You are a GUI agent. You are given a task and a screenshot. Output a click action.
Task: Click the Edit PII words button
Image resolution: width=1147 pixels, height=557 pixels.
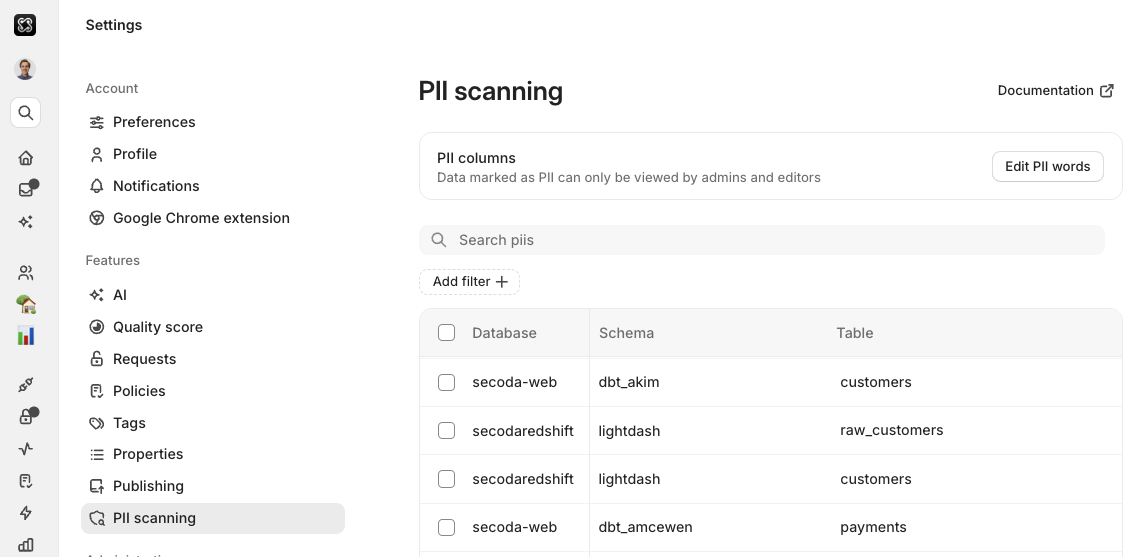click(1047, 167)
